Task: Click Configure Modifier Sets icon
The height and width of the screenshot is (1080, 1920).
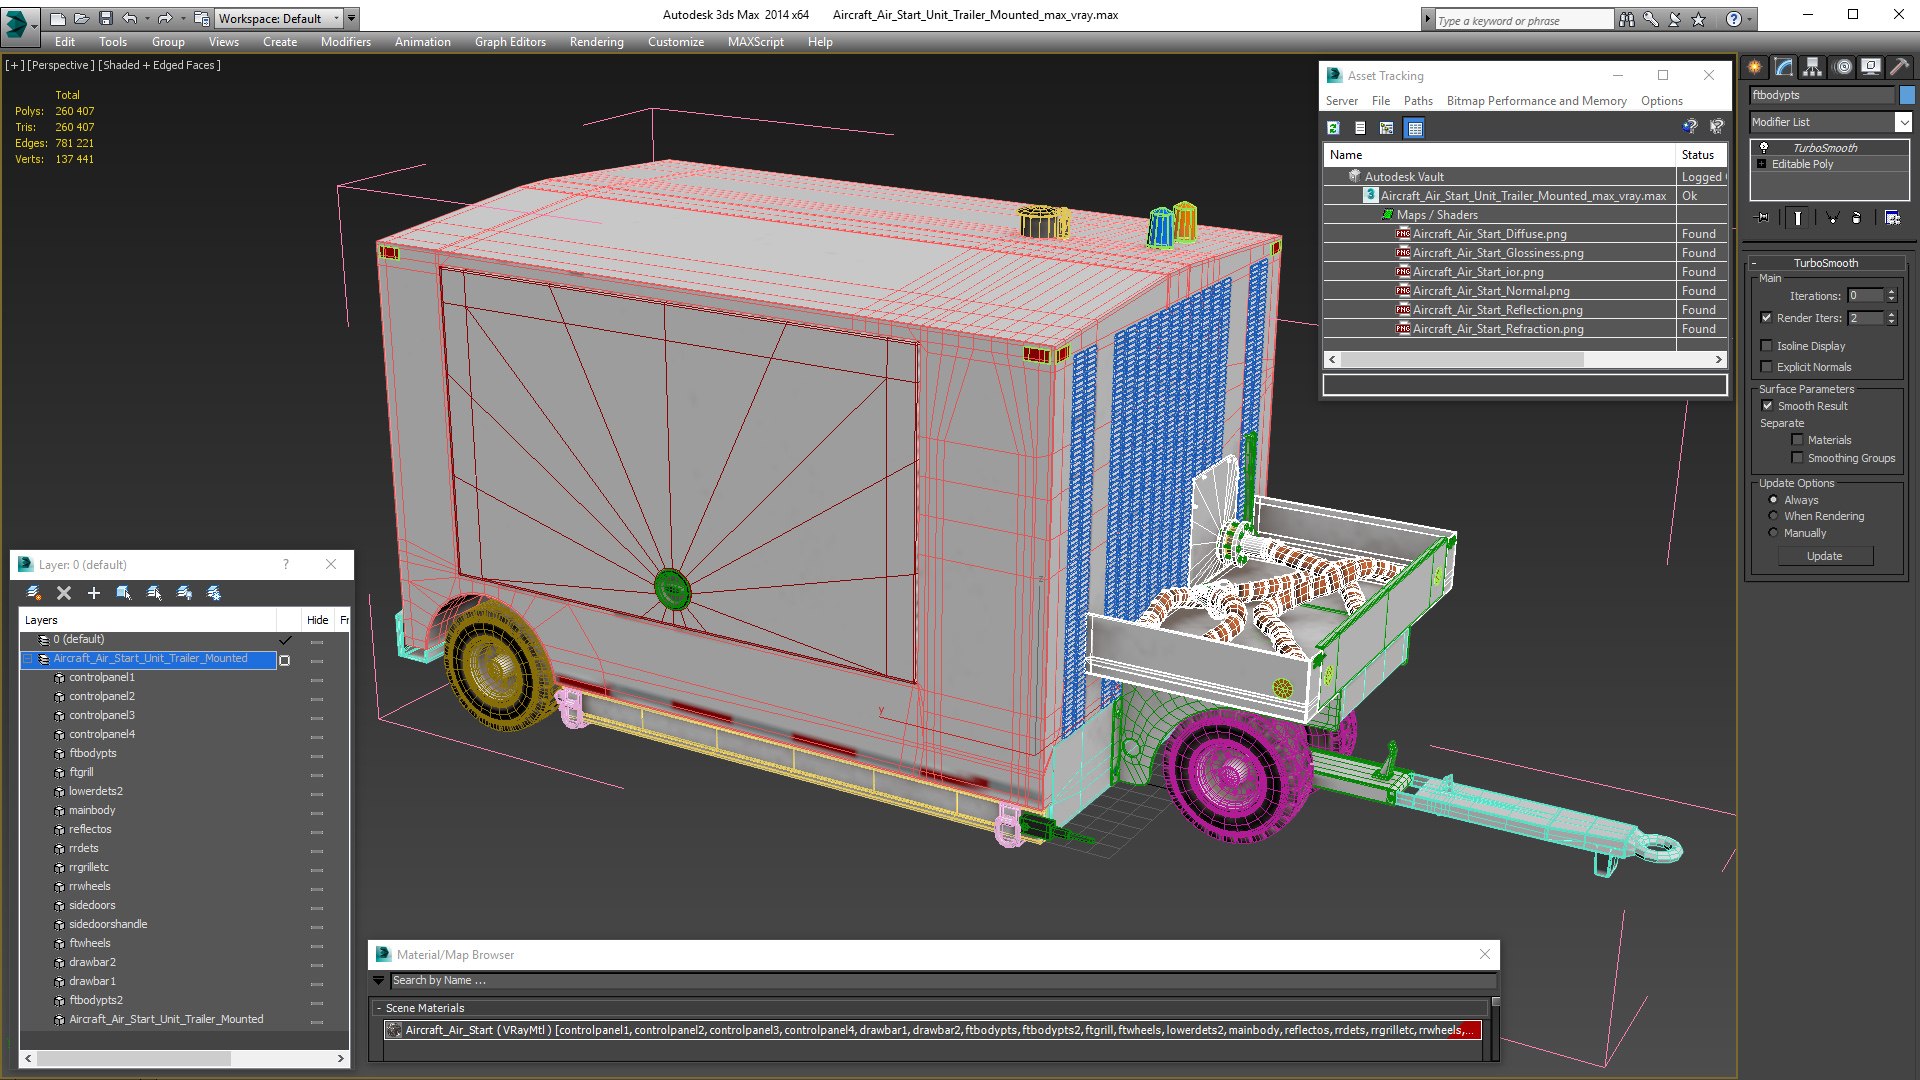Action: click(x=1892, y=217)
